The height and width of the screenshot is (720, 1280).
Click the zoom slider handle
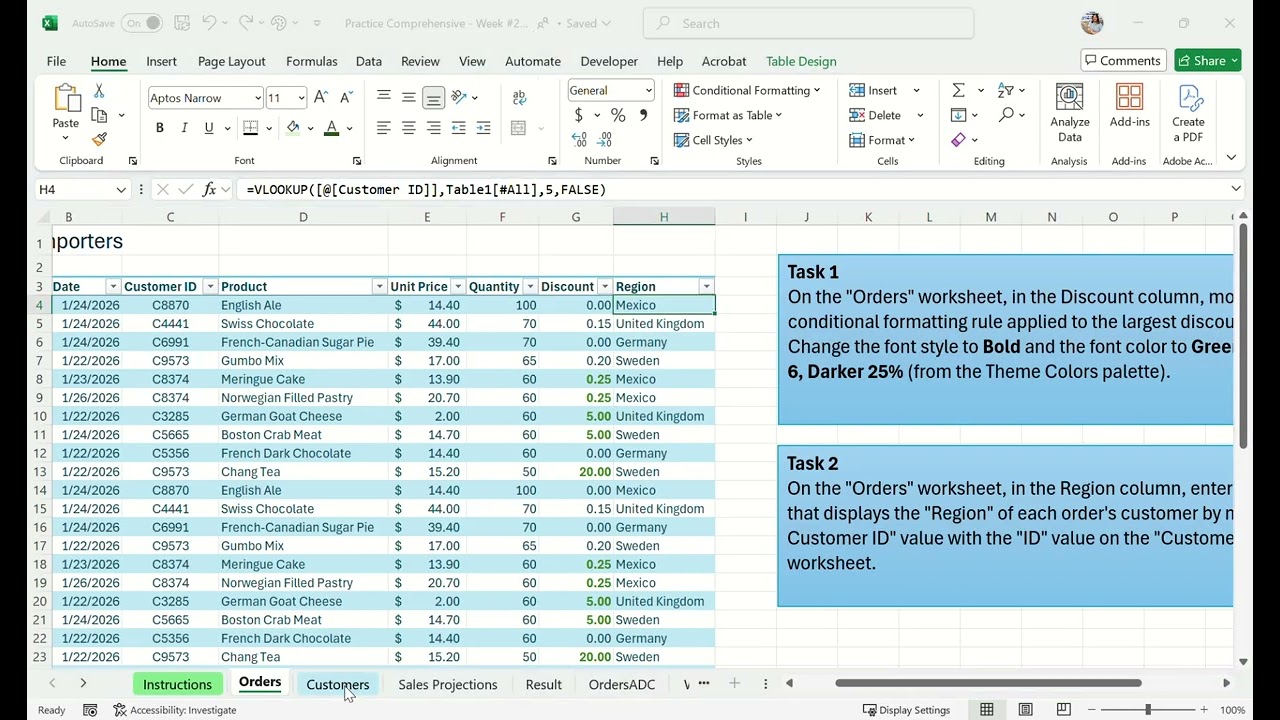1148,710
